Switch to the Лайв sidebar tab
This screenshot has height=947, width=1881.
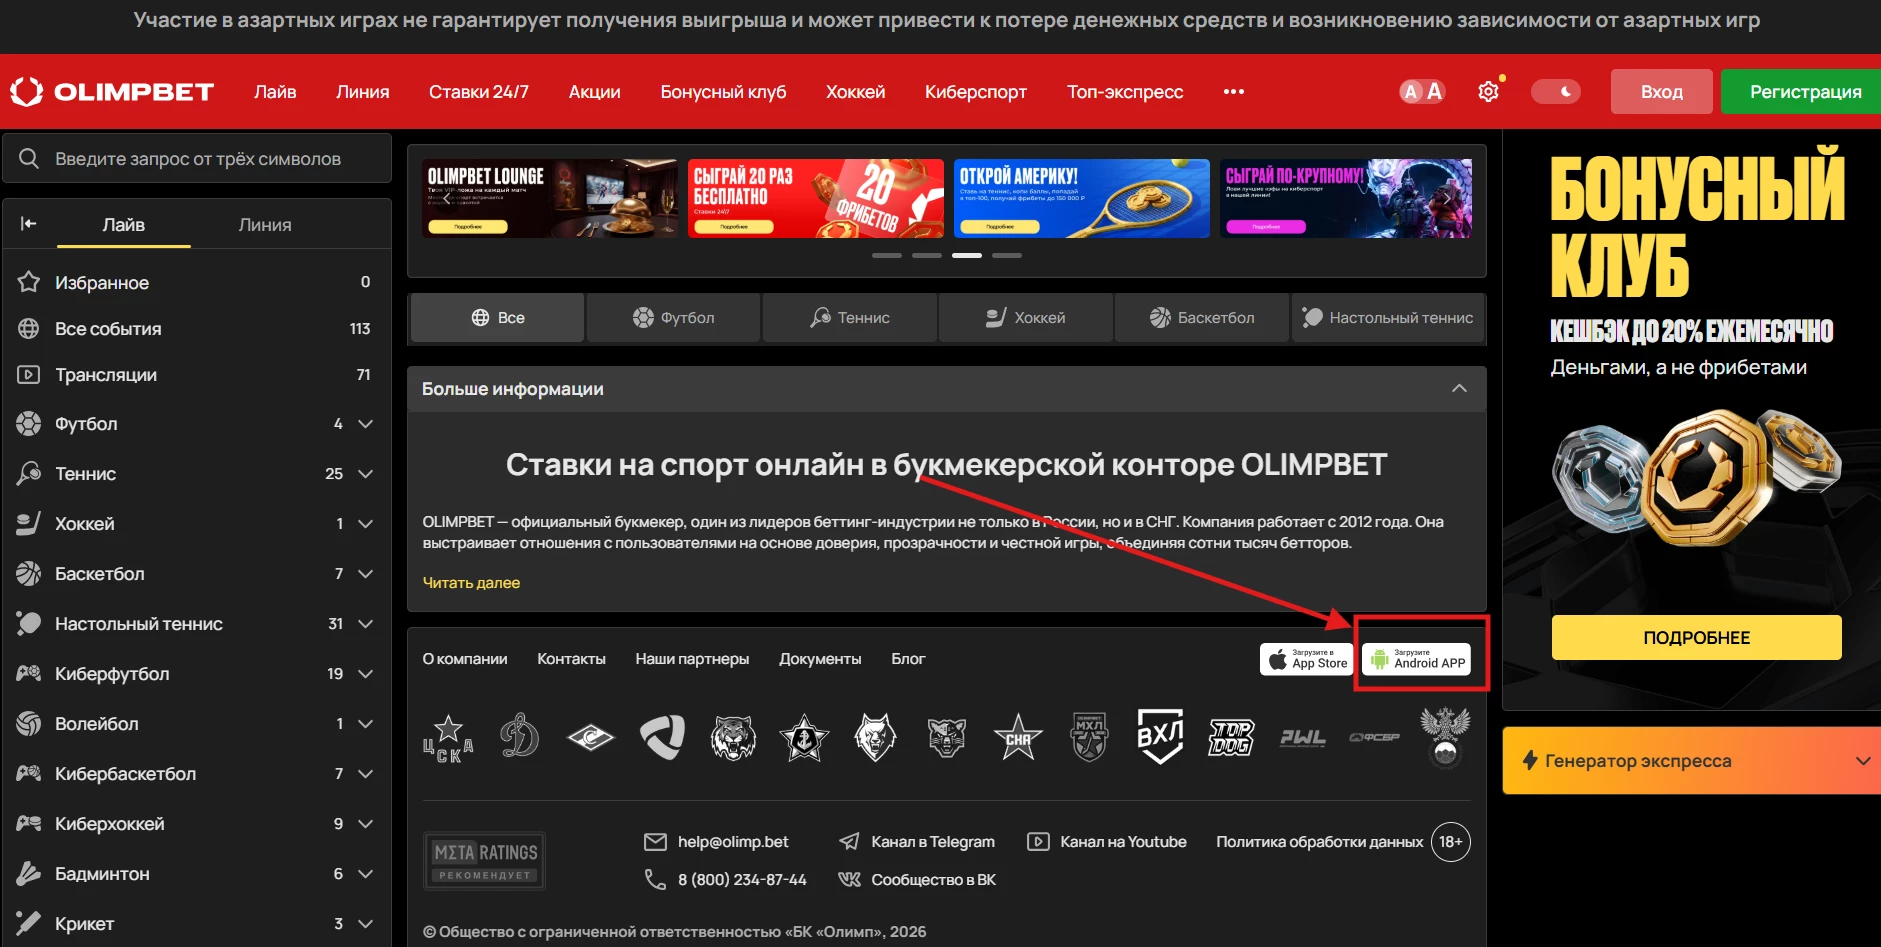point(123,225)
